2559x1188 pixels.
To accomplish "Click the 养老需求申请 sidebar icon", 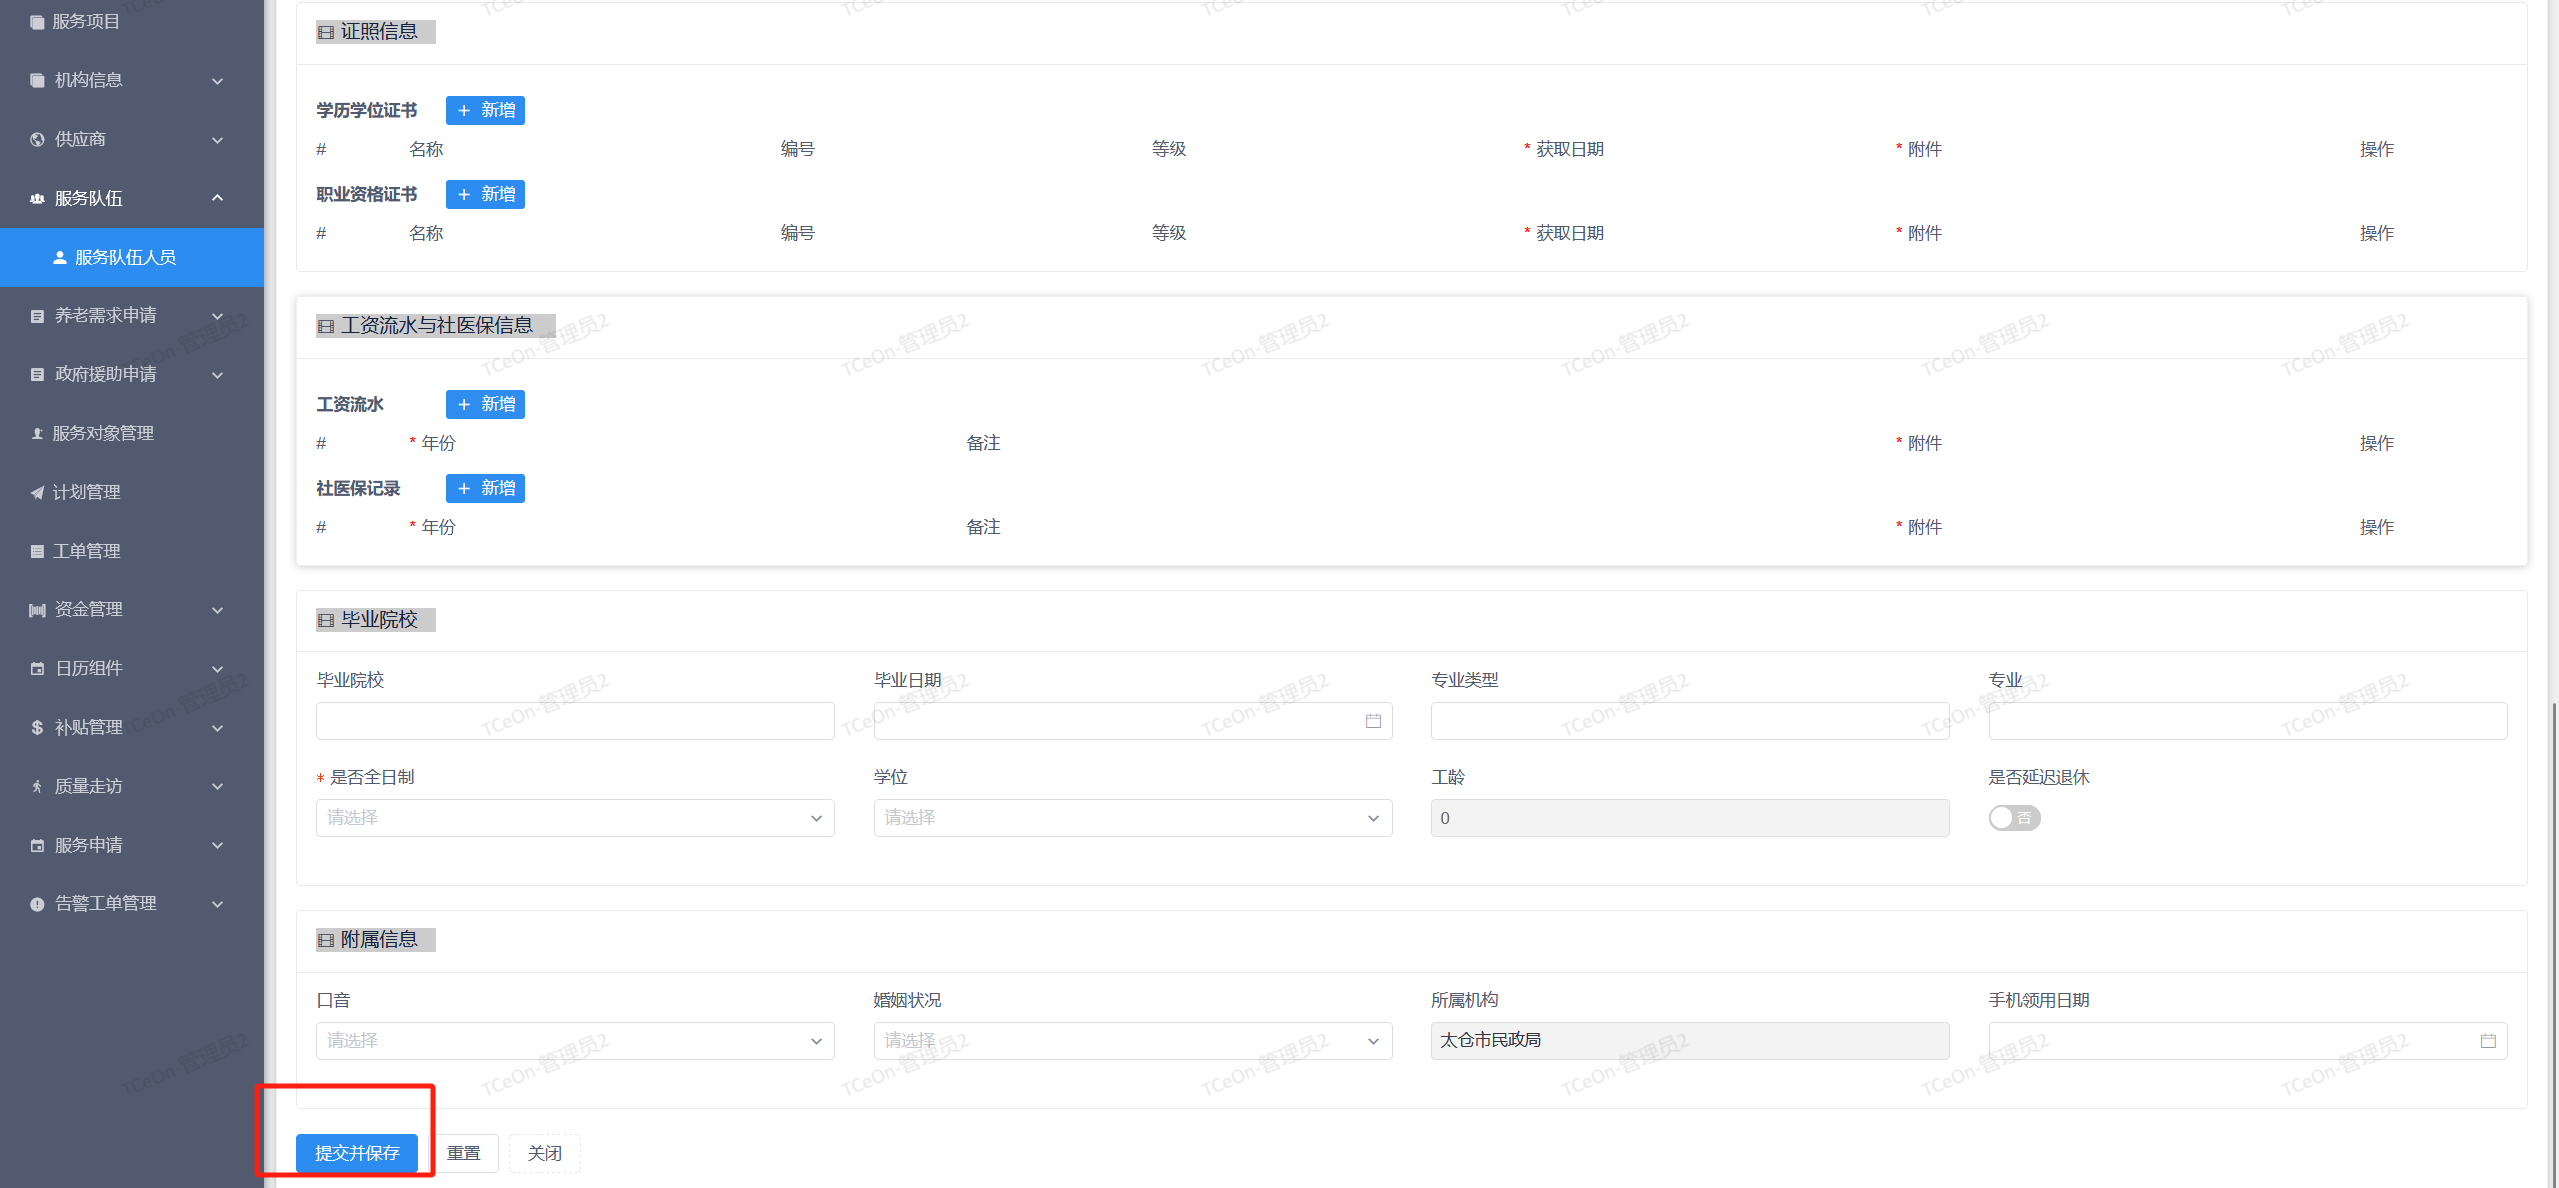I will point(37,316).
